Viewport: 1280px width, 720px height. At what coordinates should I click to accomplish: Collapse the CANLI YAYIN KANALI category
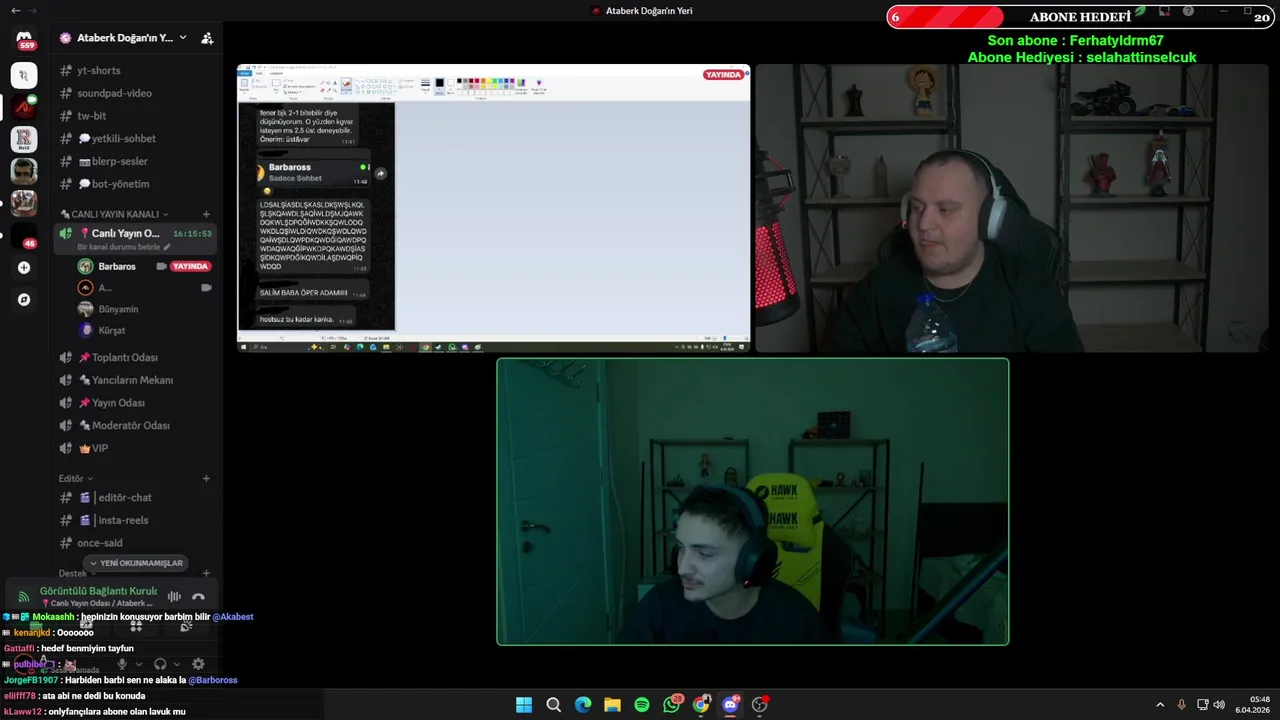[114, 214]
